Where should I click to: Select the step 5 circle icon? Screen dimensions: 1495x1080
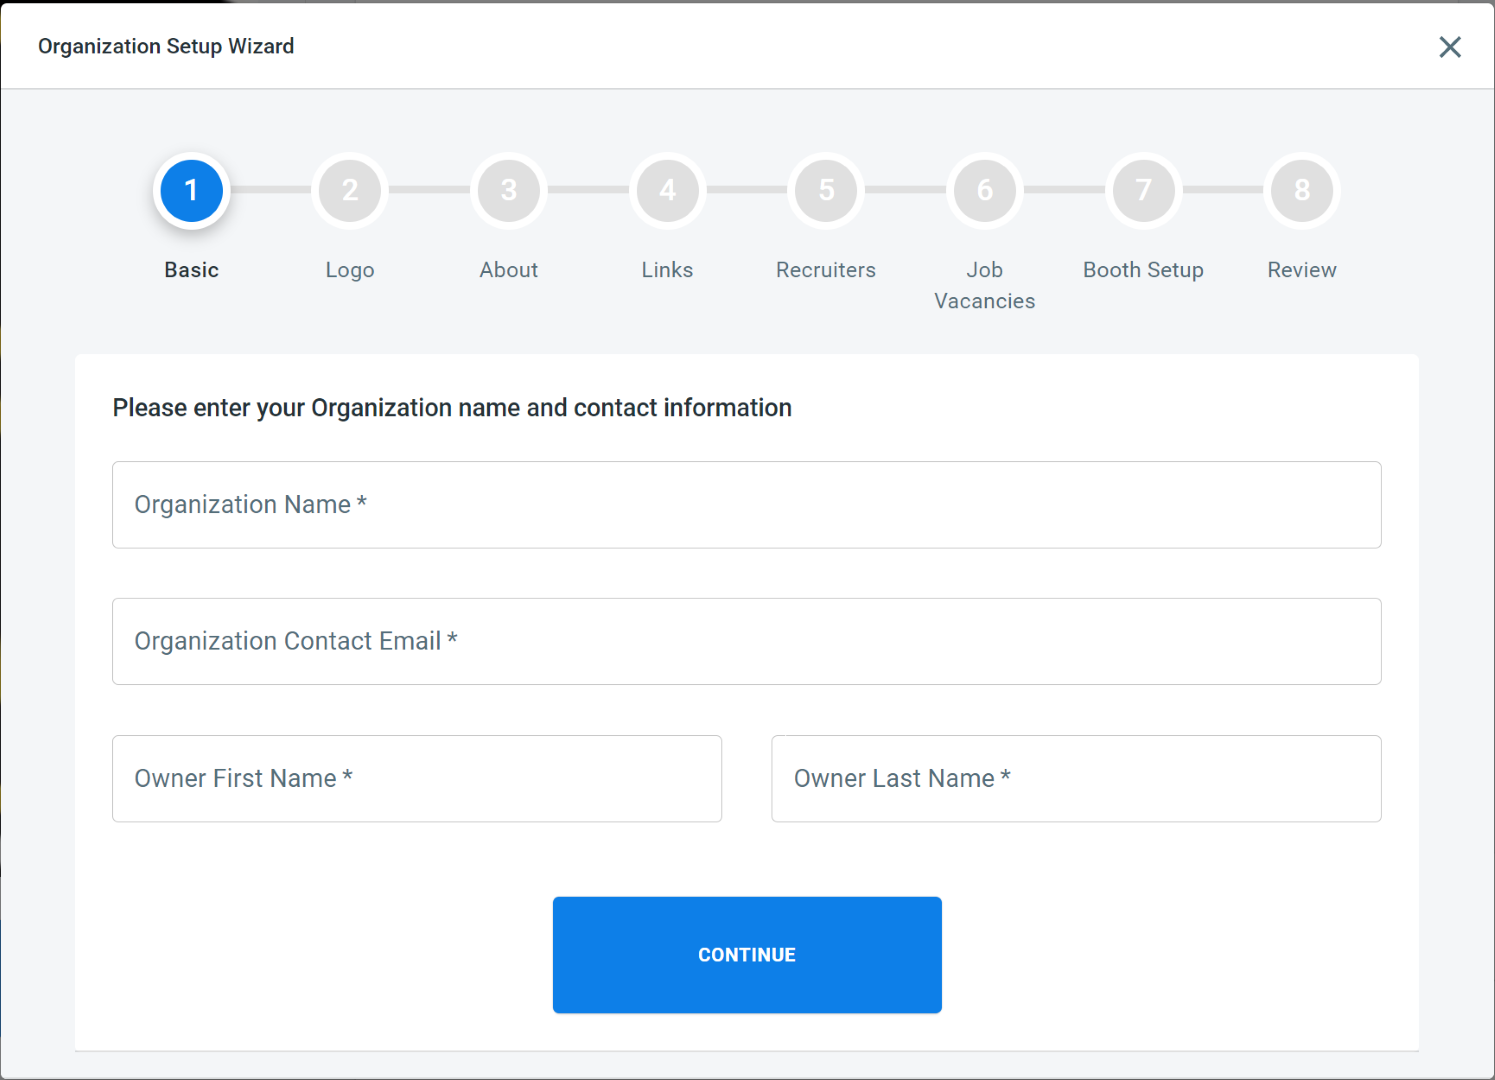tap(826, 190)
